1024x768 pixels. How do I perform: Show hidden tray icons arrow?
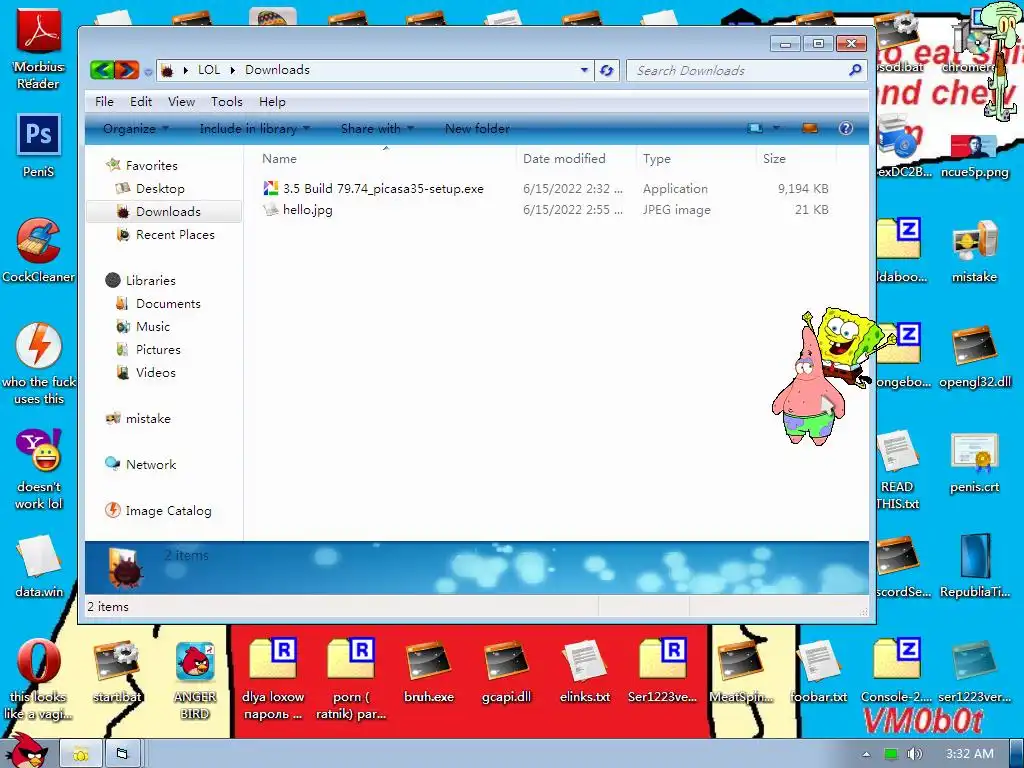pos(866,754)
